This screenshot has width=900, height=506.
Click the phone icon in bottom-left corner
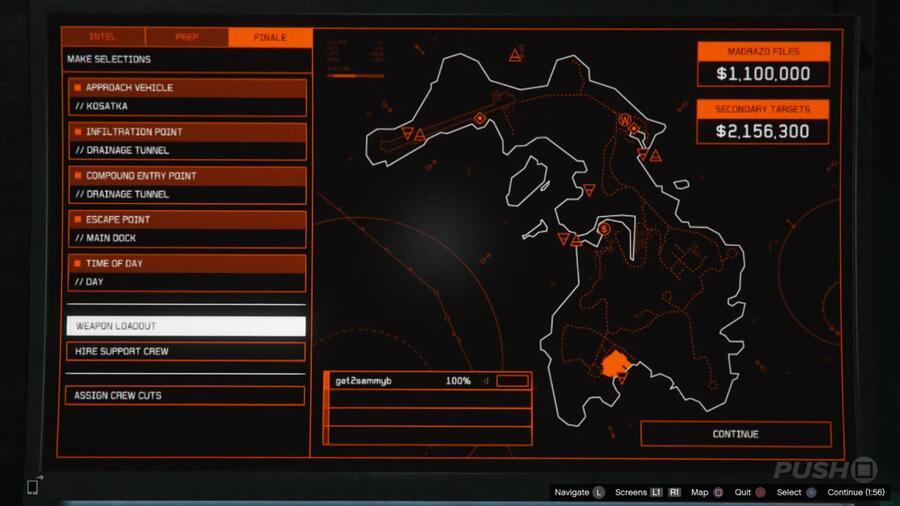pyautogui.click(x=34, y=486)
